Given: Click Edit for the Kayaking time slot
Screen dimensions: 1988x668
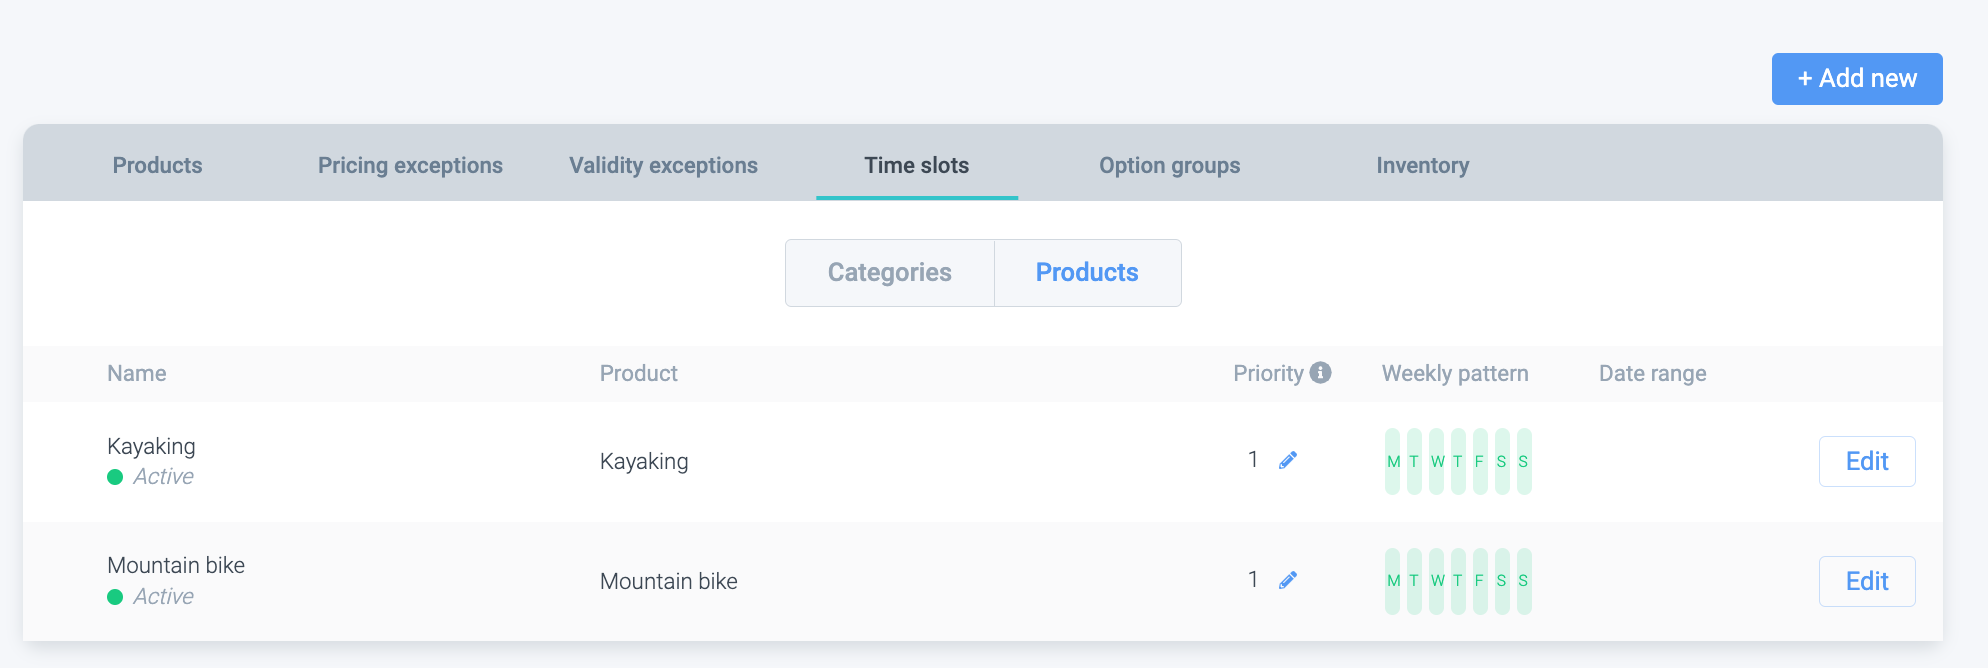Looking at the screenshot, I should [1866, 461].
